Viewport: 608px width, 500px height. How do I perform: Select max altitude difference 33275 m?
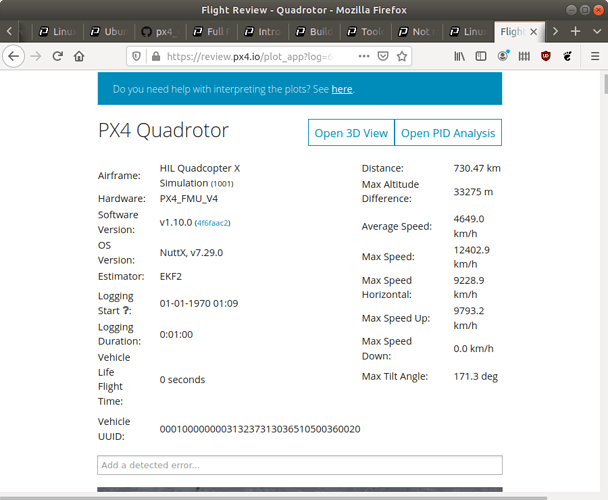coord(473,192)
